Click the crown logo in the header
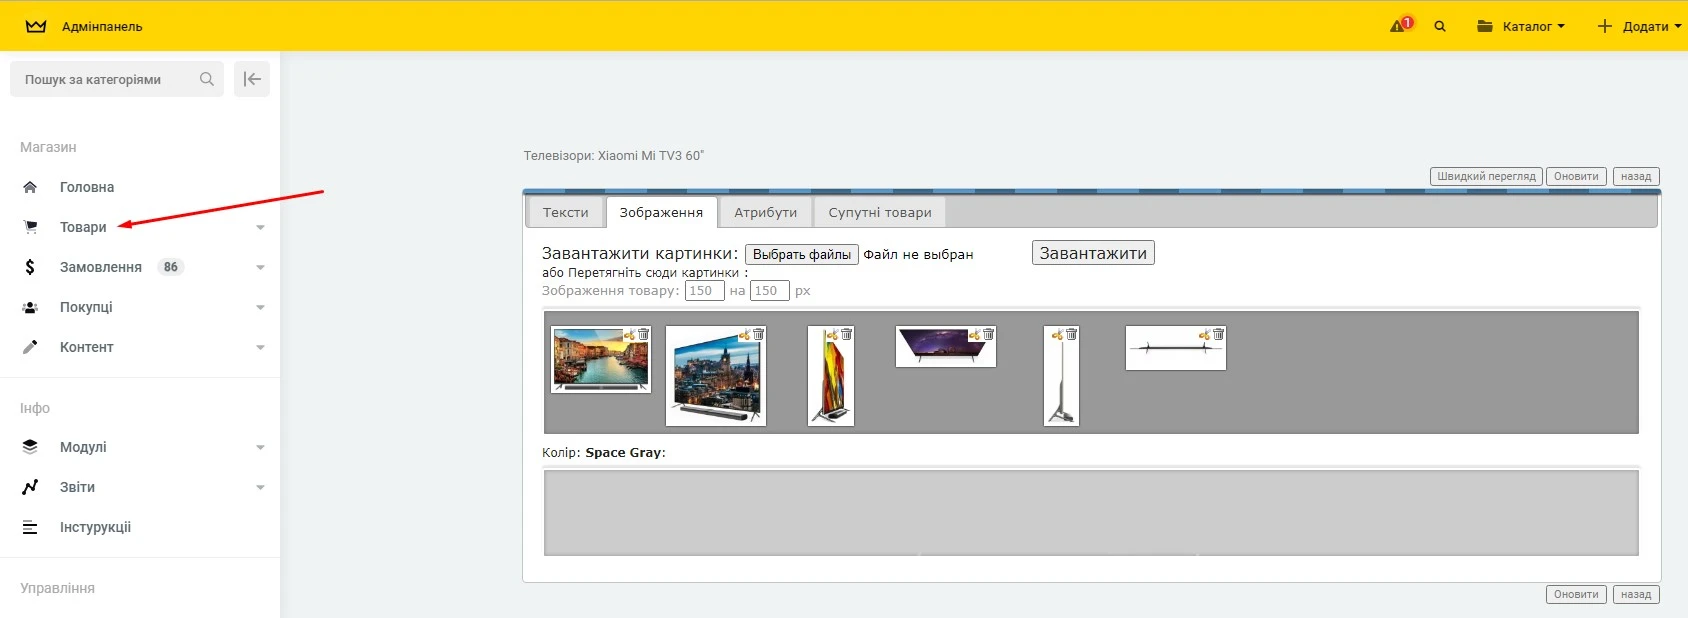Image resolution: width=1688 pixels, height=618 pixels. coord(36,27)
